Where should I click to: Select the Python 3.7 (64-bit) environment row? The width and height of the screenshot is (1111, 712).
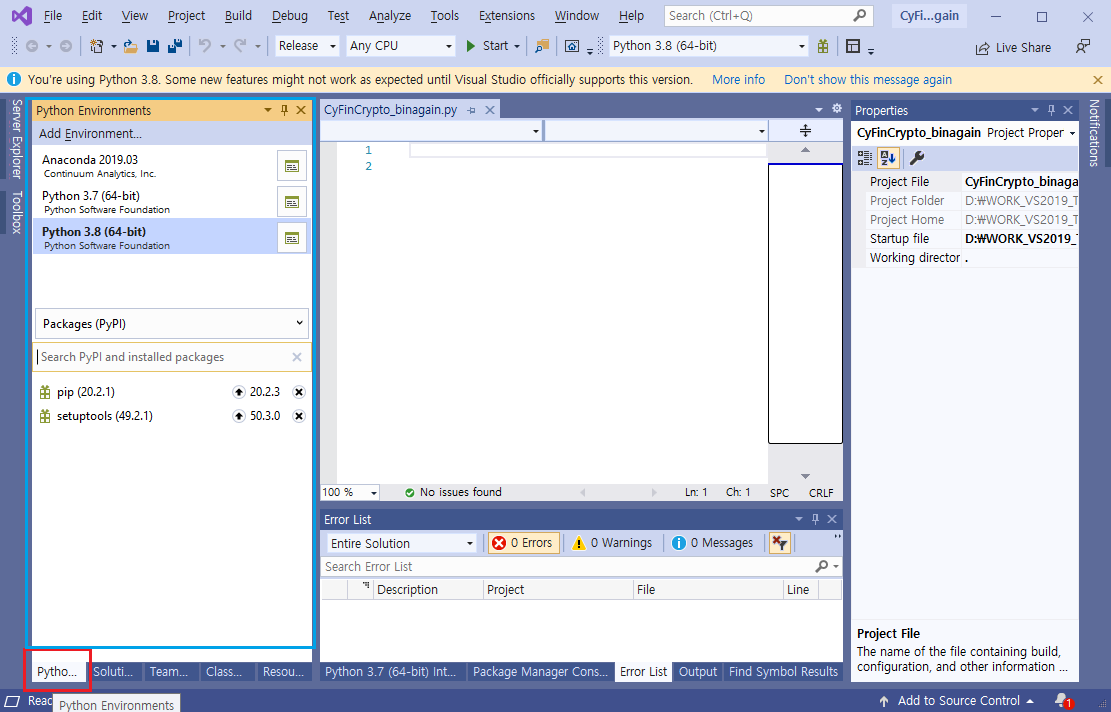[x=154, y=202]
